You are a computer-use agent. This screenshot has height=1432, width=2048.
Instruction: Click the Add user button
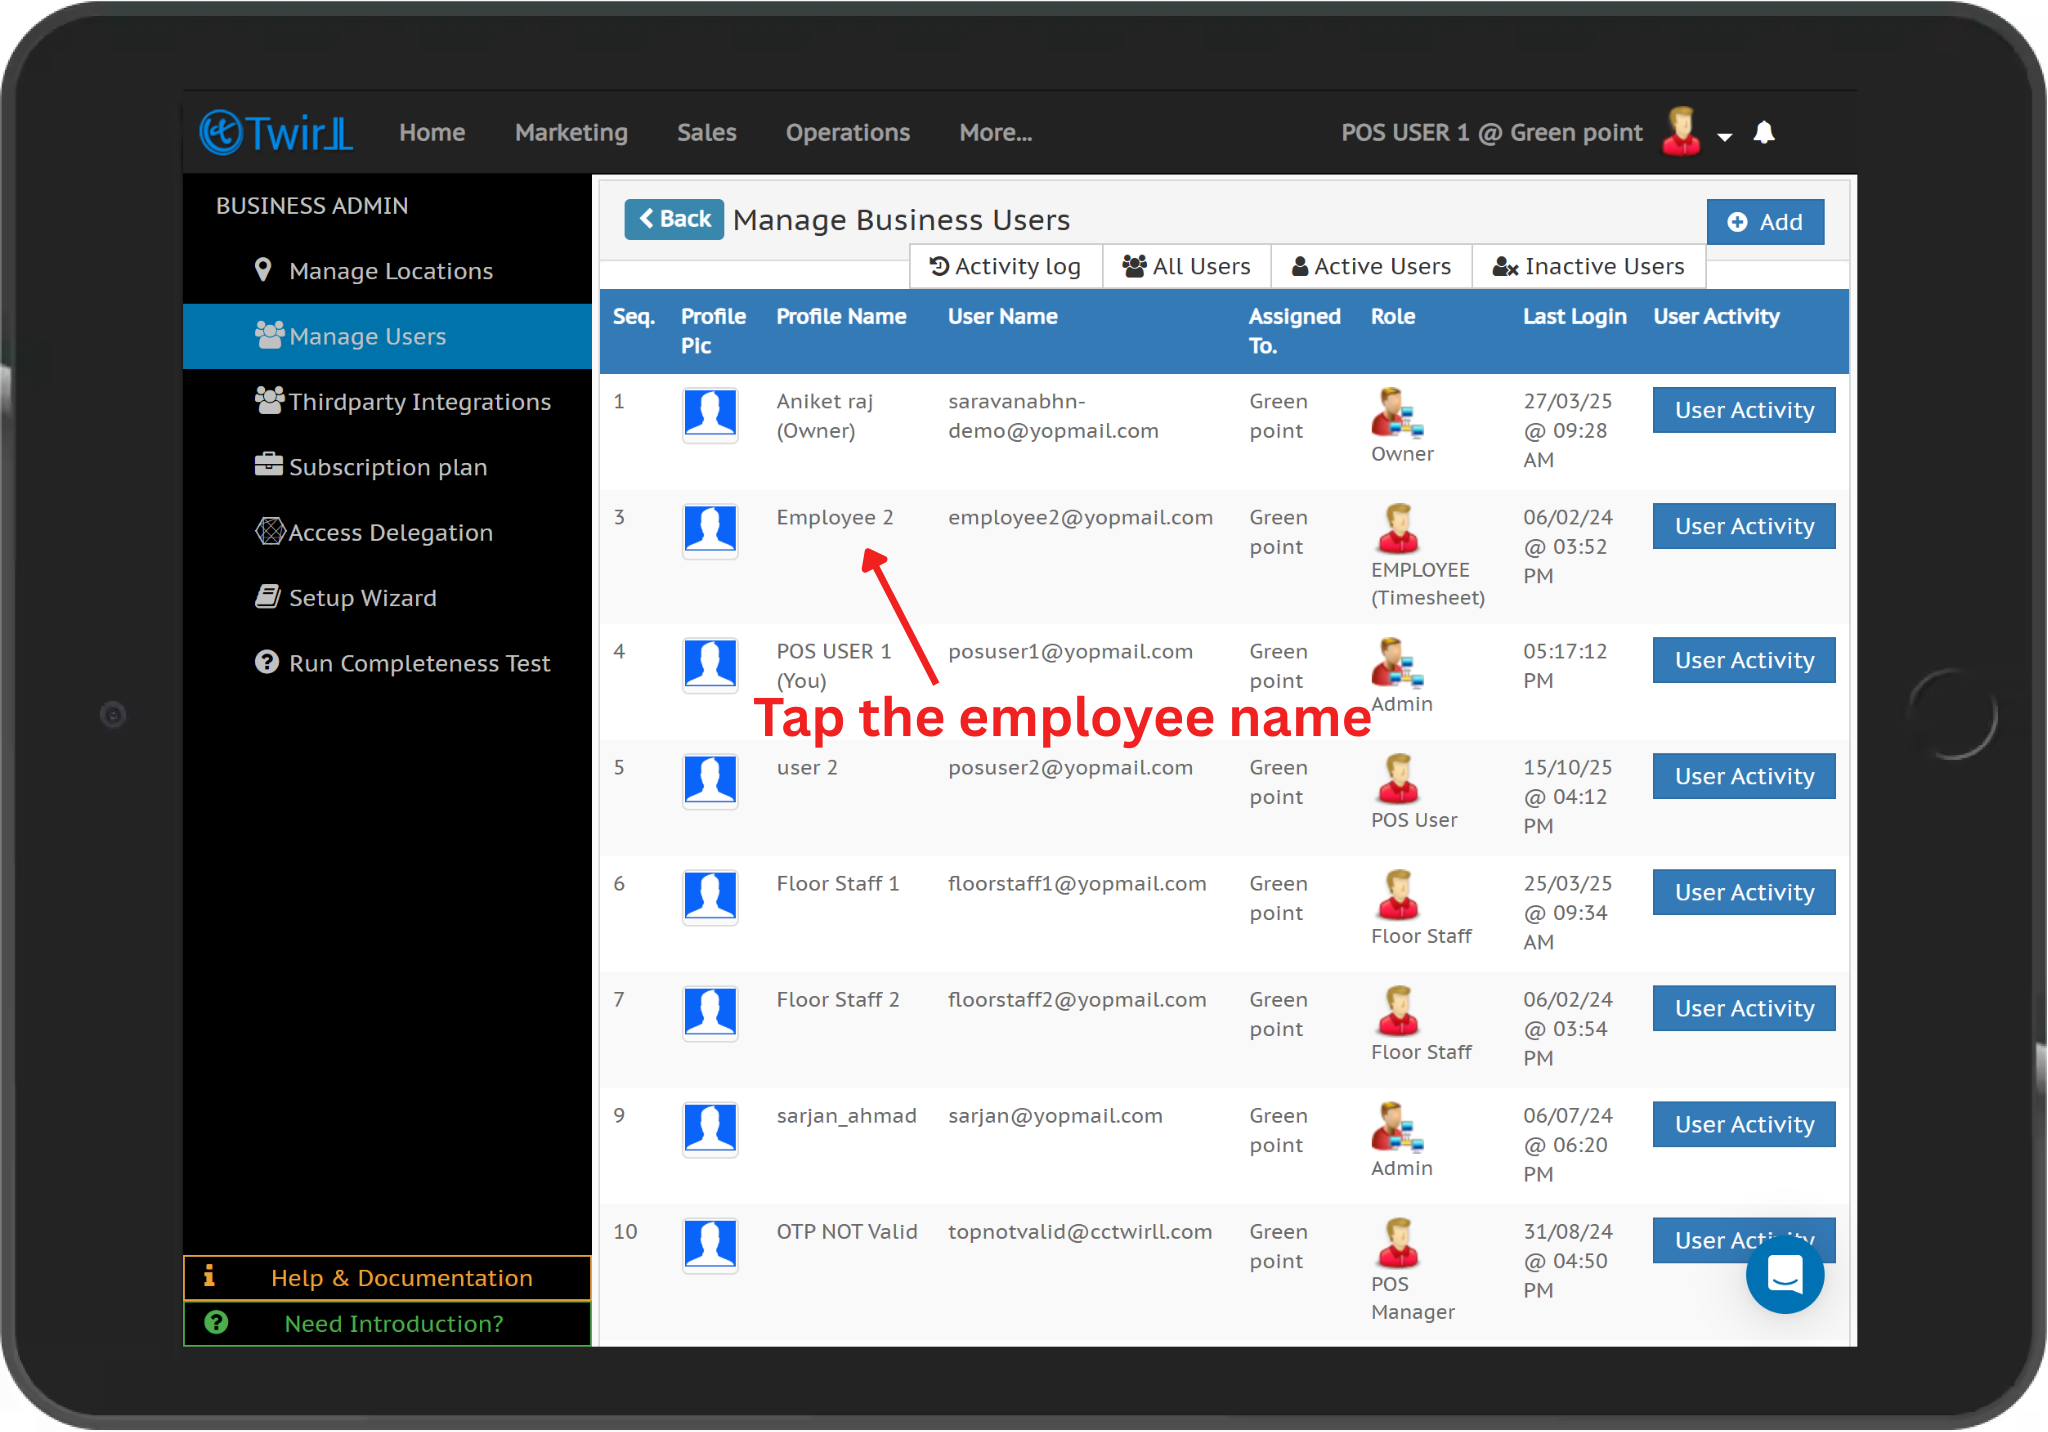pyautogui.click(x=1764, y=222)
